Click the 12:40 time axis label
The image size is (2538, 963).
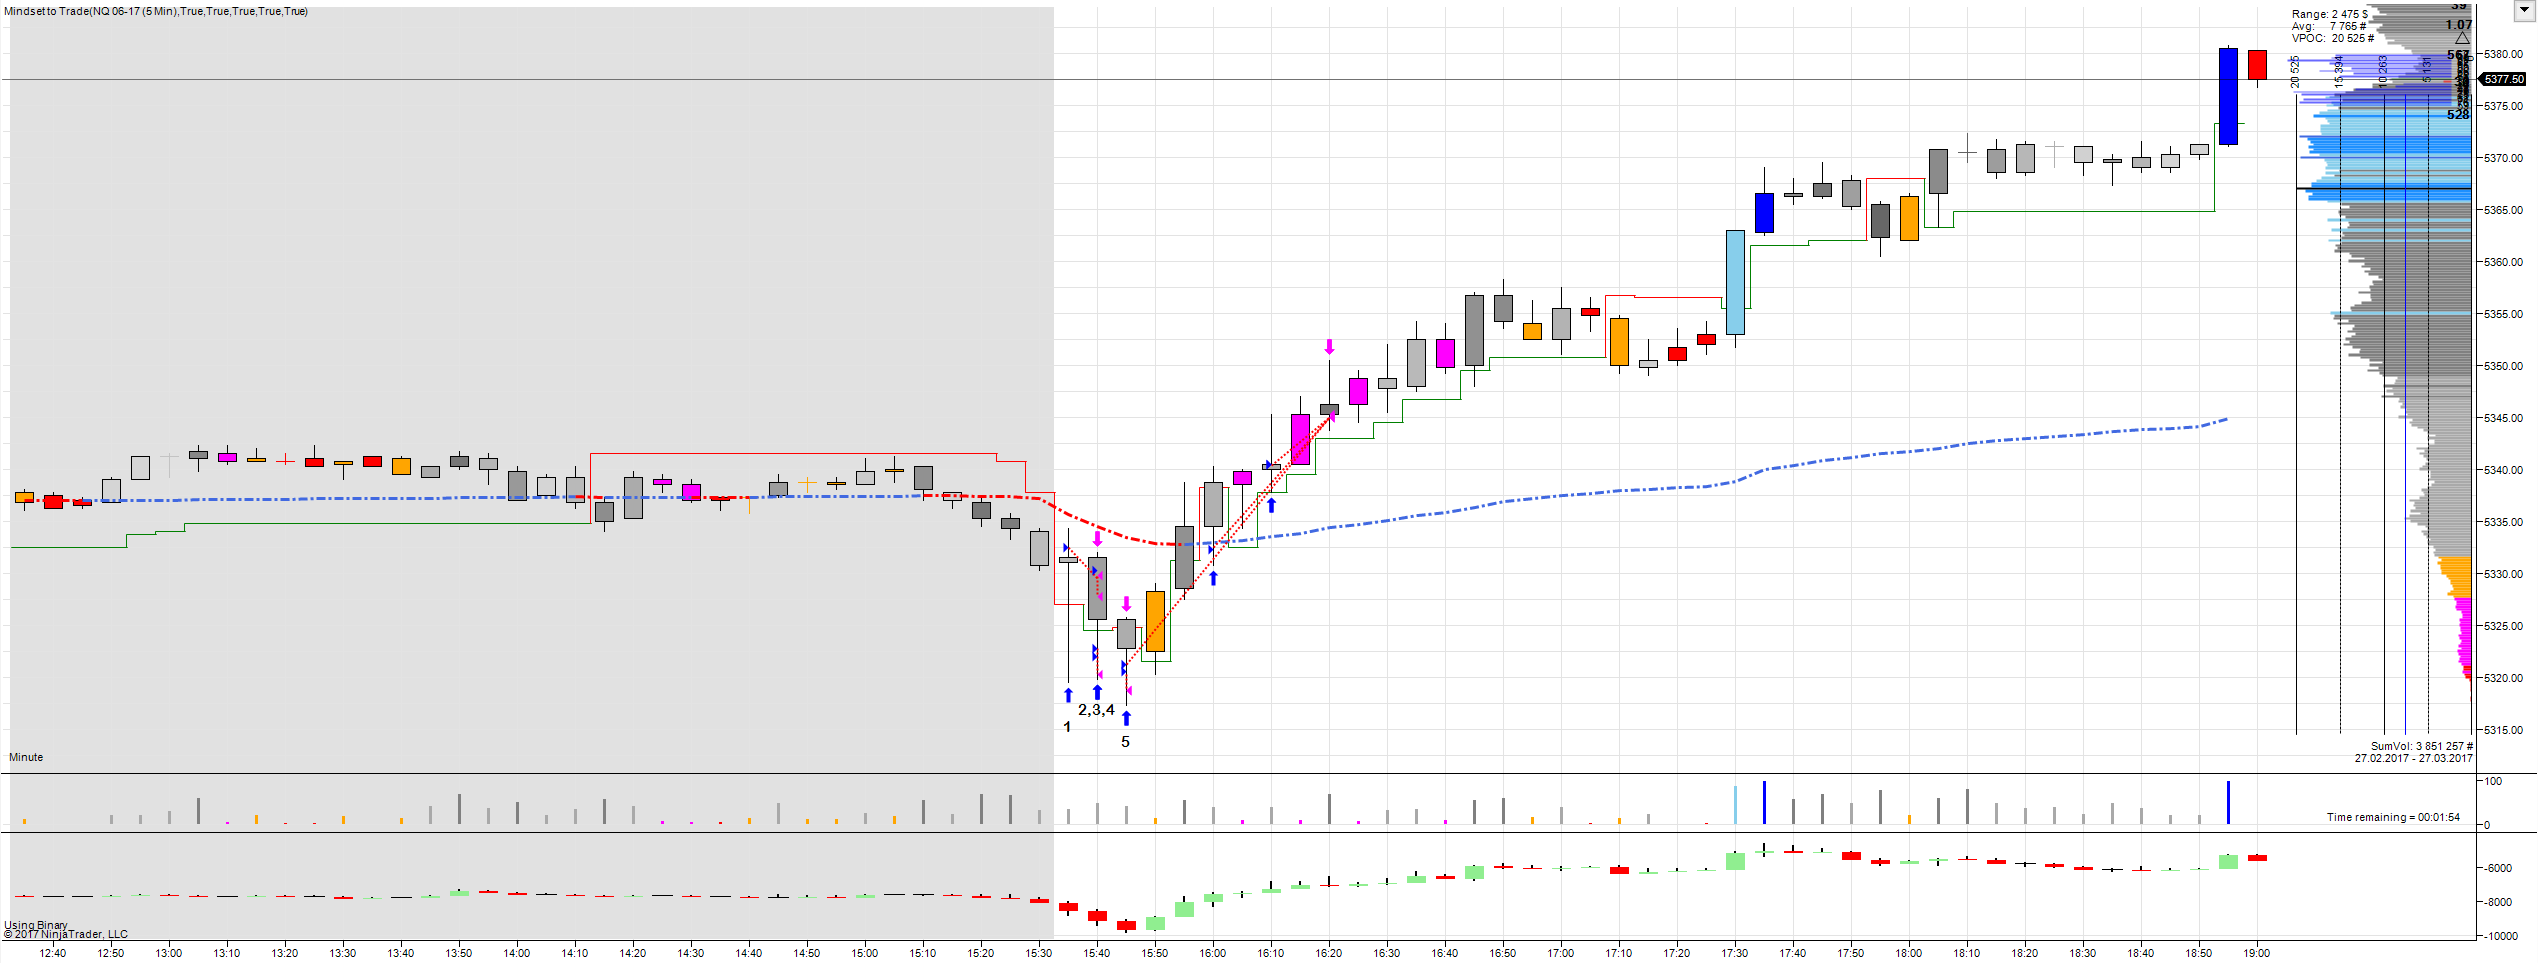[x=52, y=953]
